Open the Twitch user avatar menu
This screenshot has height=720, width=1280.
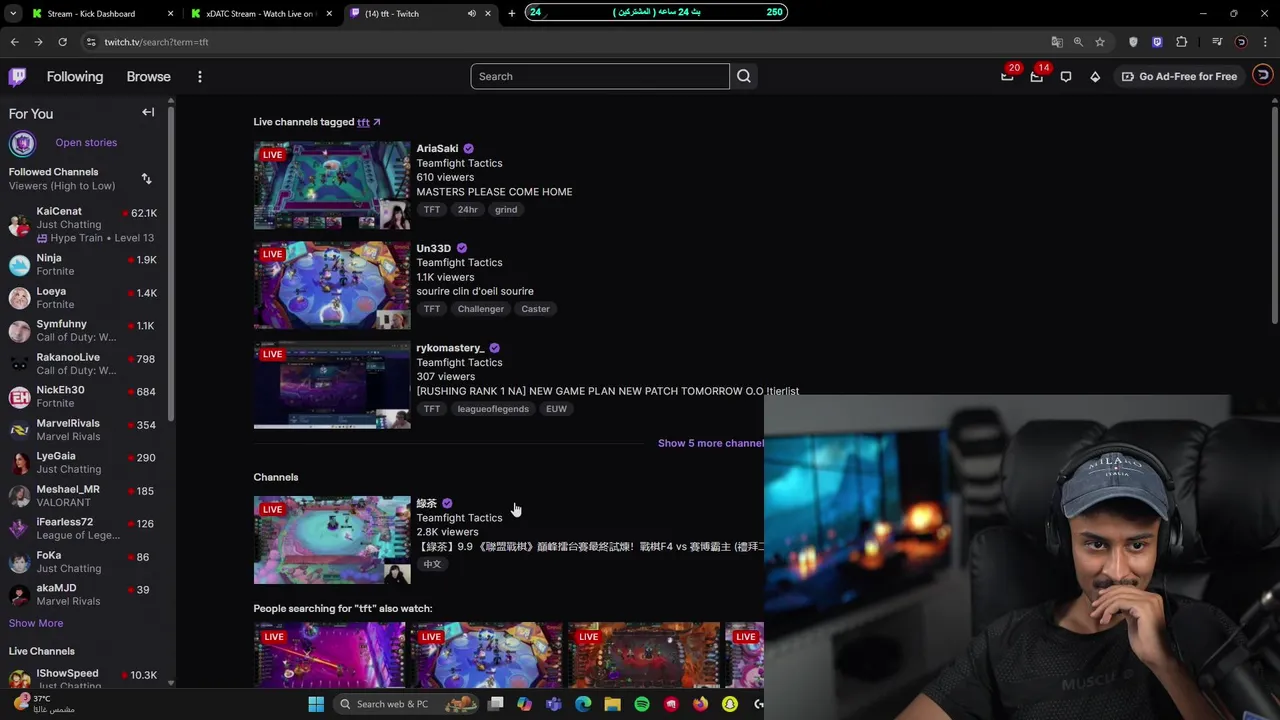(1263, 76)
